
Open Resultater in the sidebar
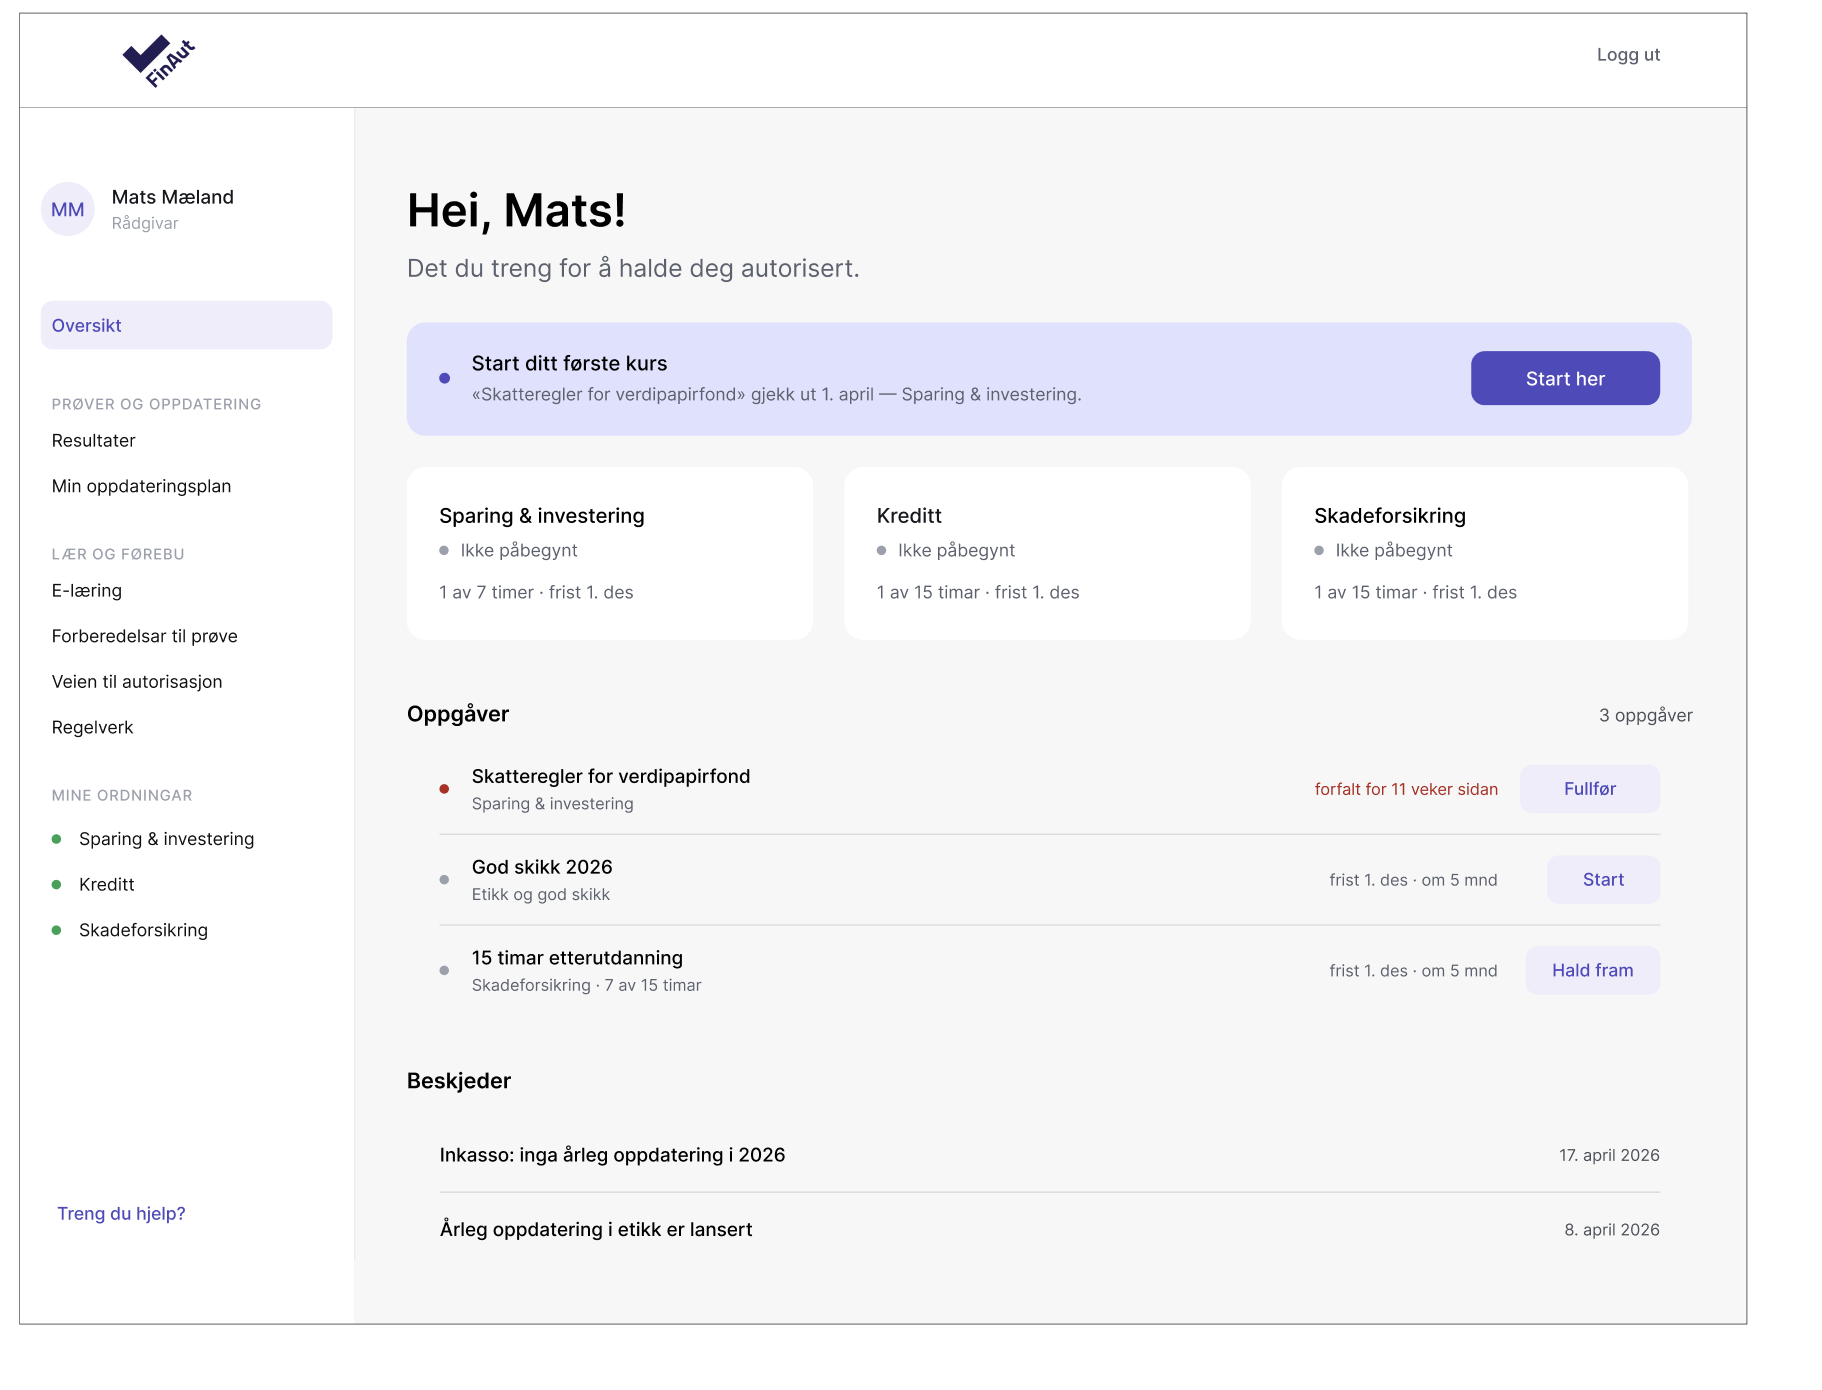[94, 441]
